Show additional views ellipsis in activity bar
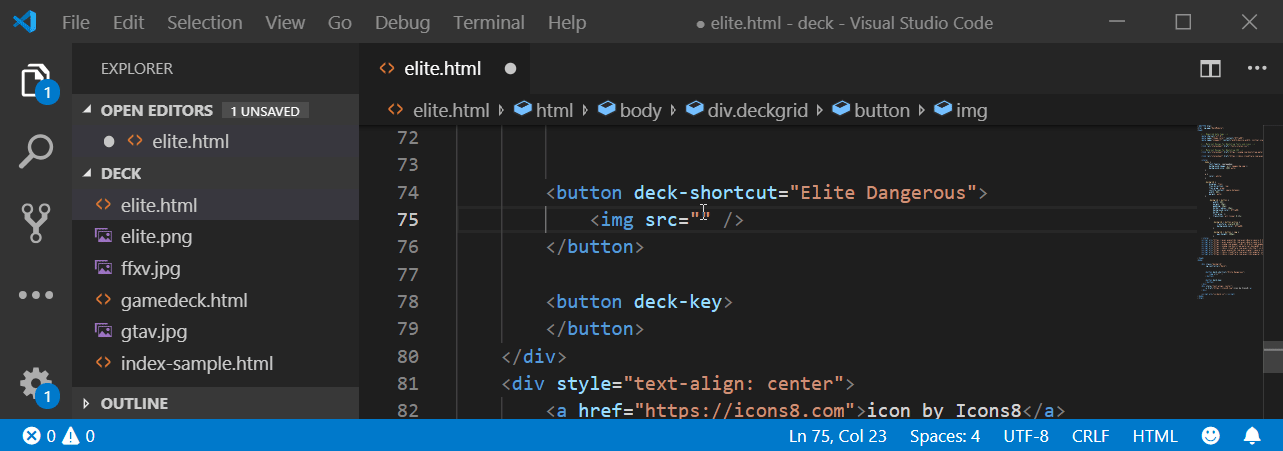1283x451 pixels. [36, 295]
